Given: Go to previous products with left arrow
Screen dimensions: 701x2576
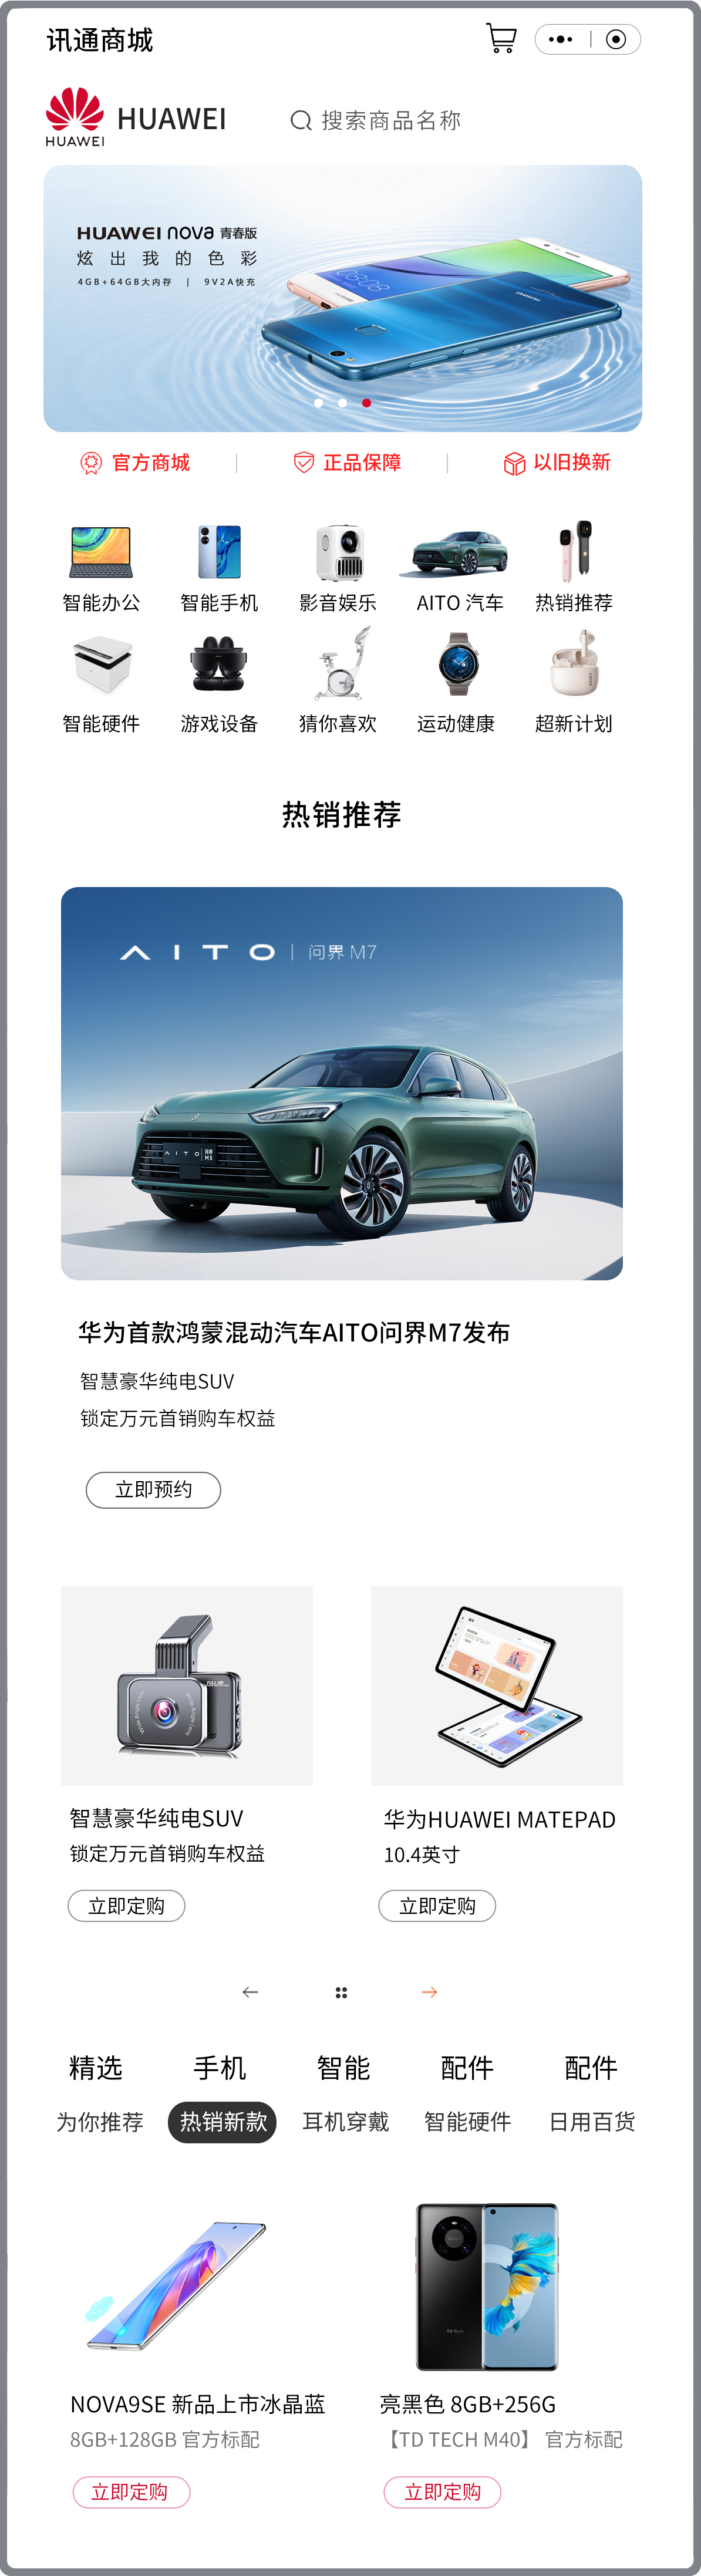Looking at the screenshot, I should (250, 1992).
